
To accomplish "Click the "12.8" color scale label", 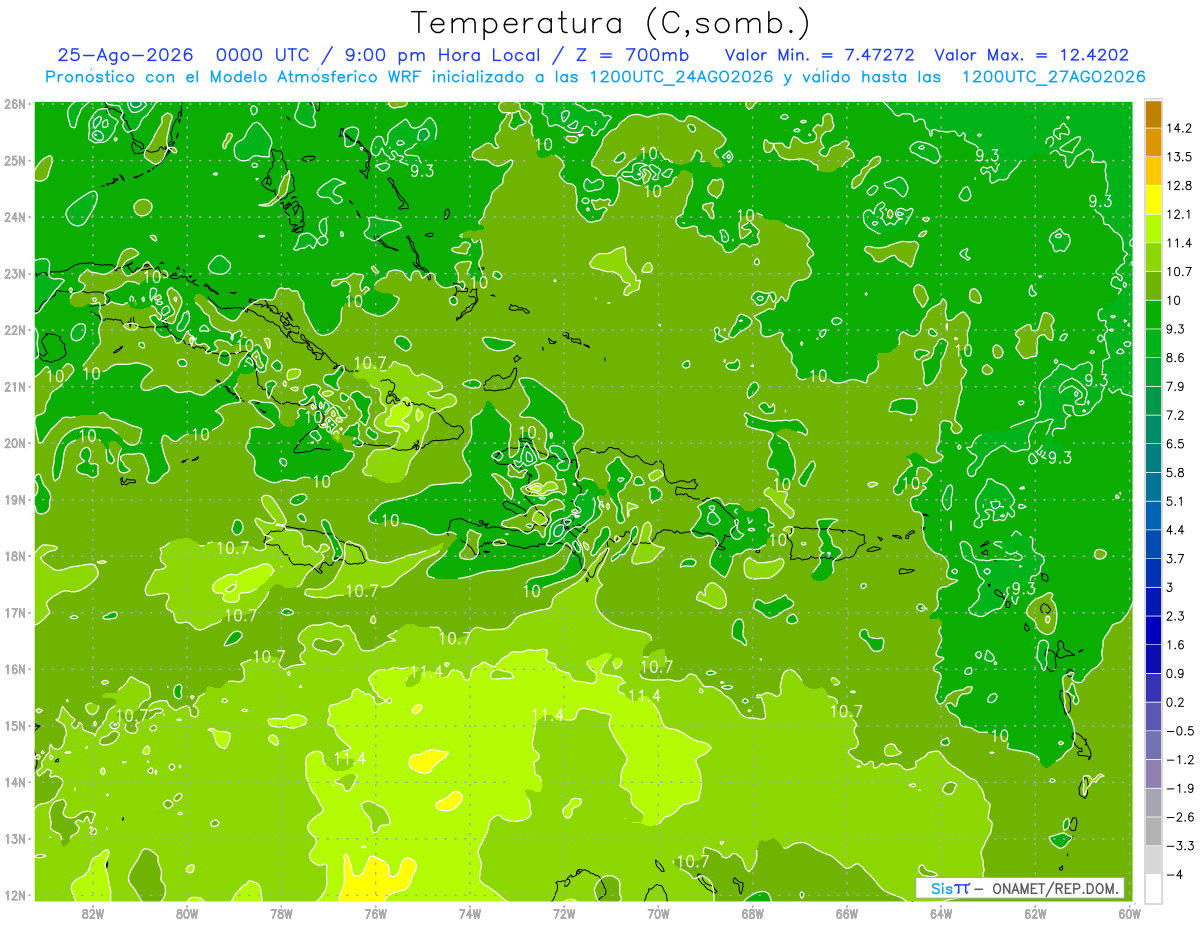I will point(1179,185).
